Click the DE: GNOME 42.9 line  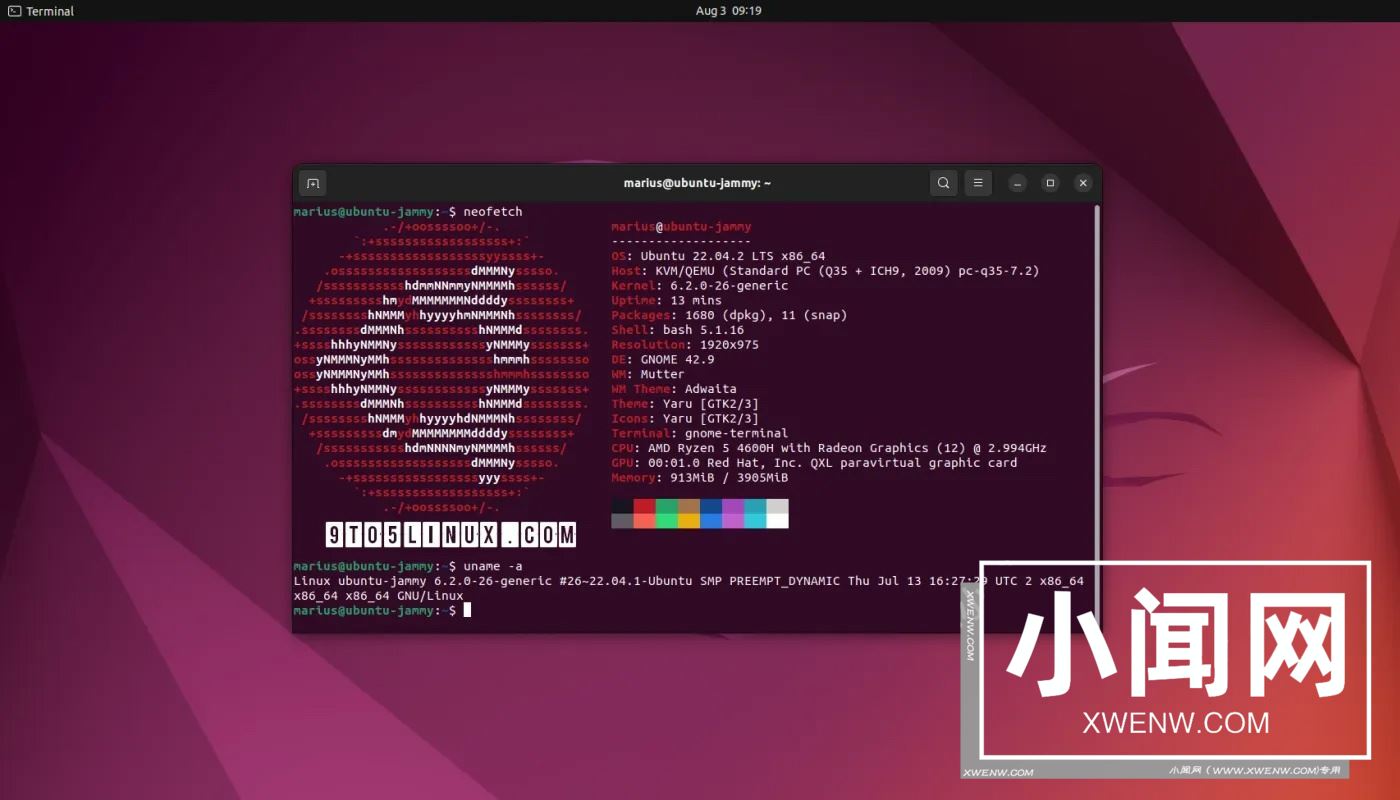coord(663,359)
